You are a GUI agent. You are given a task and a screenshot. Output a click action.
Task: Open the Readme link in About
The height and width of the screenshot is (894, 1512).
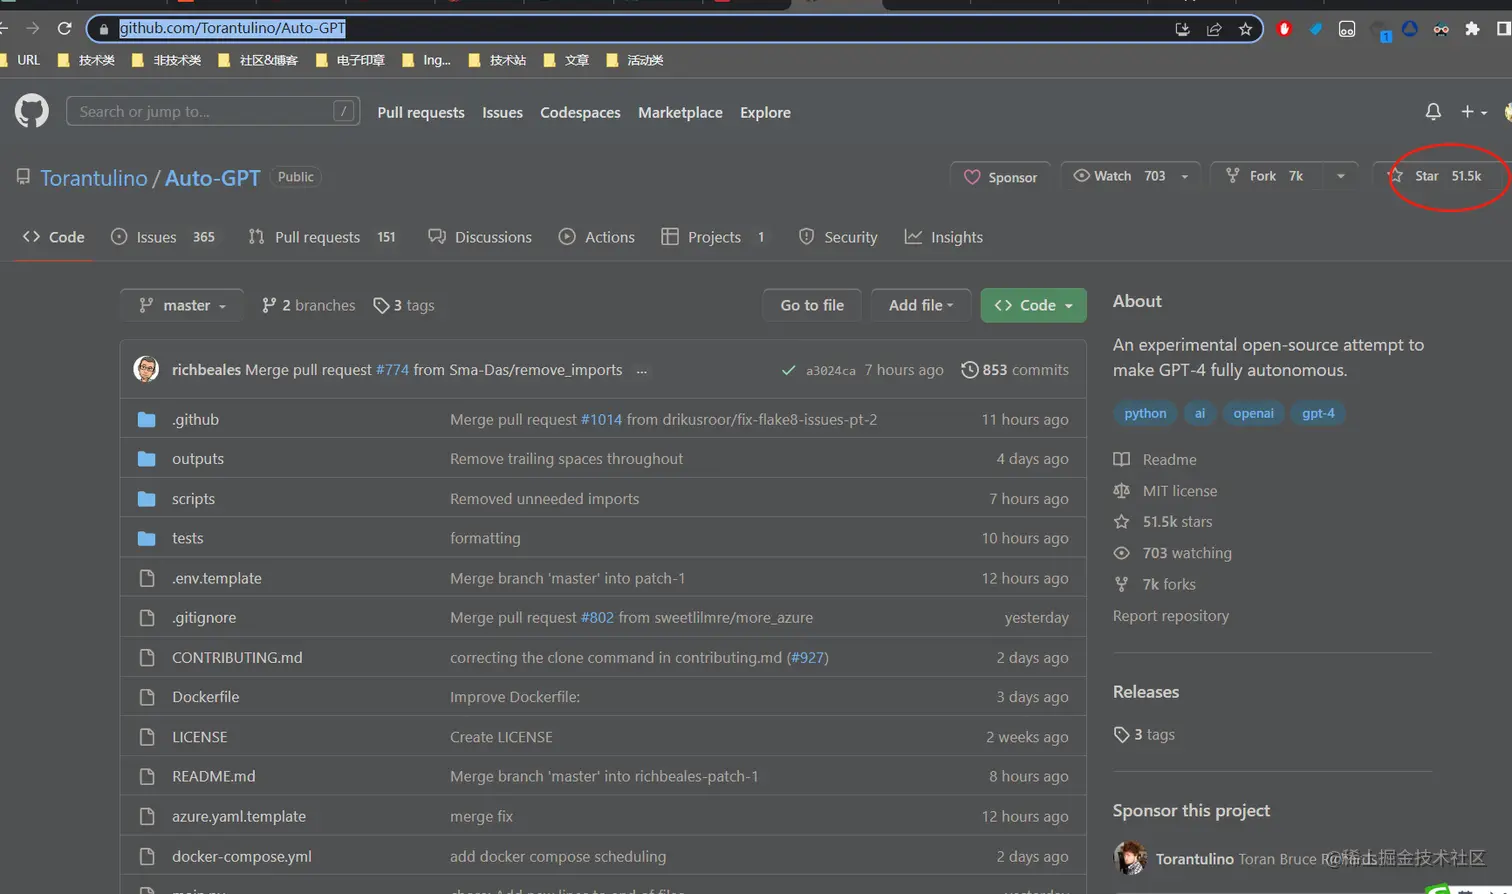pos(1155,459)
